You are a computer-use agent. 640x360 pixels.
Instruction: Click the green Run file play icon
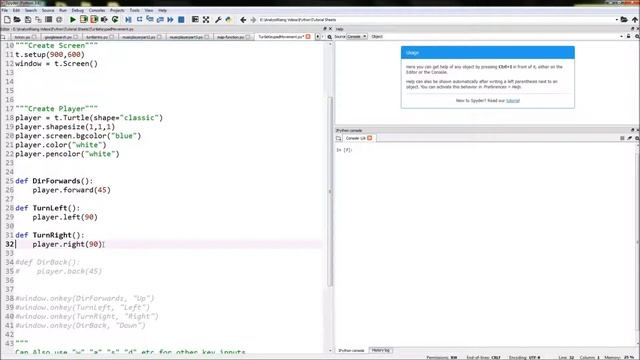(x=73, y=20)
